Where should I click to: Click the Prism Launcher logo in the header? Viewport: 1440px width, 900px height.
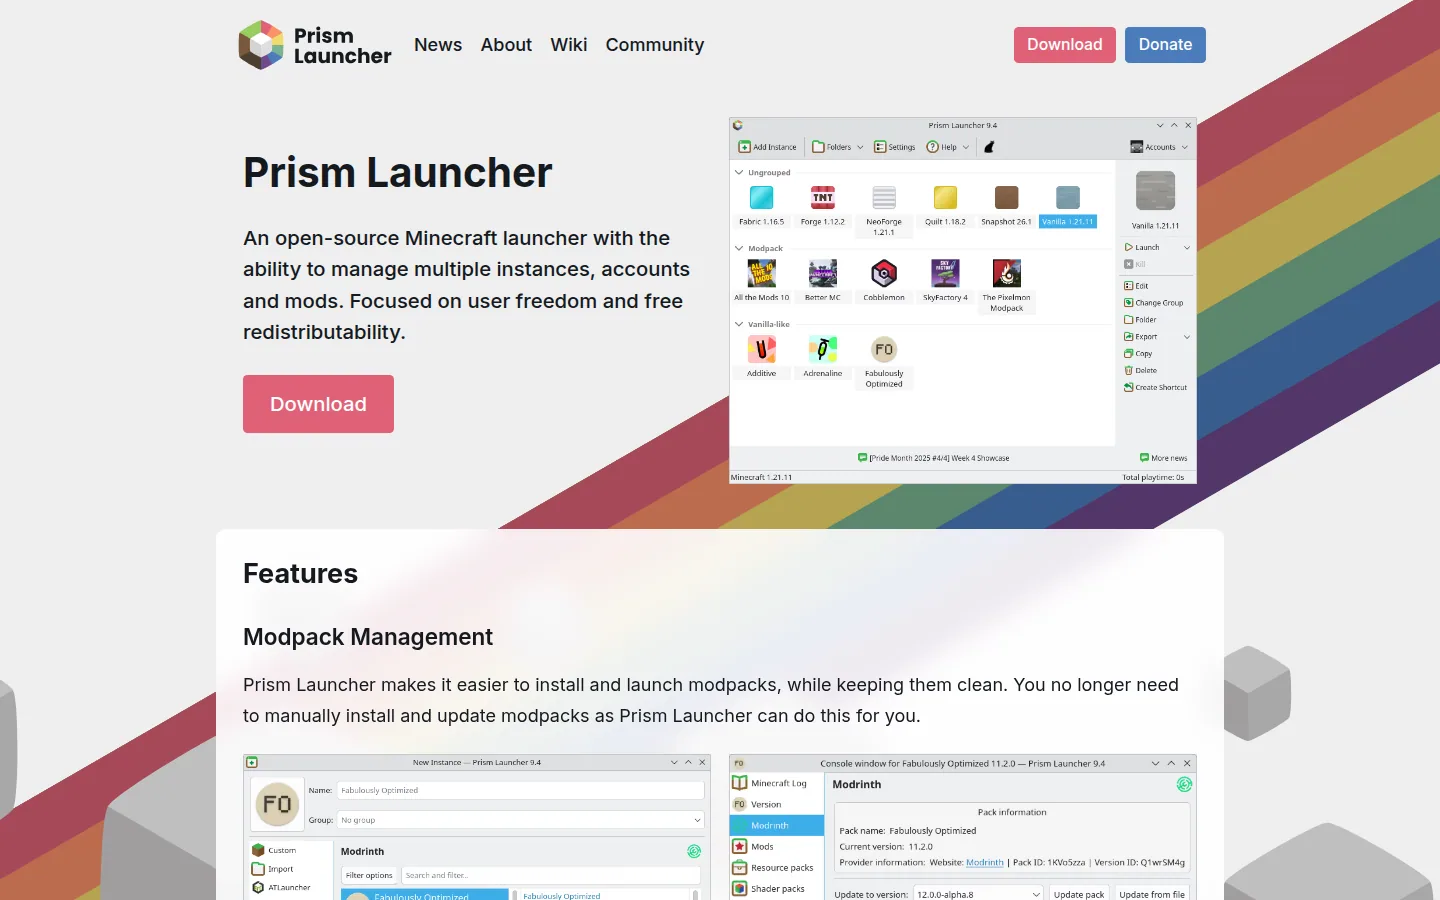315,45
